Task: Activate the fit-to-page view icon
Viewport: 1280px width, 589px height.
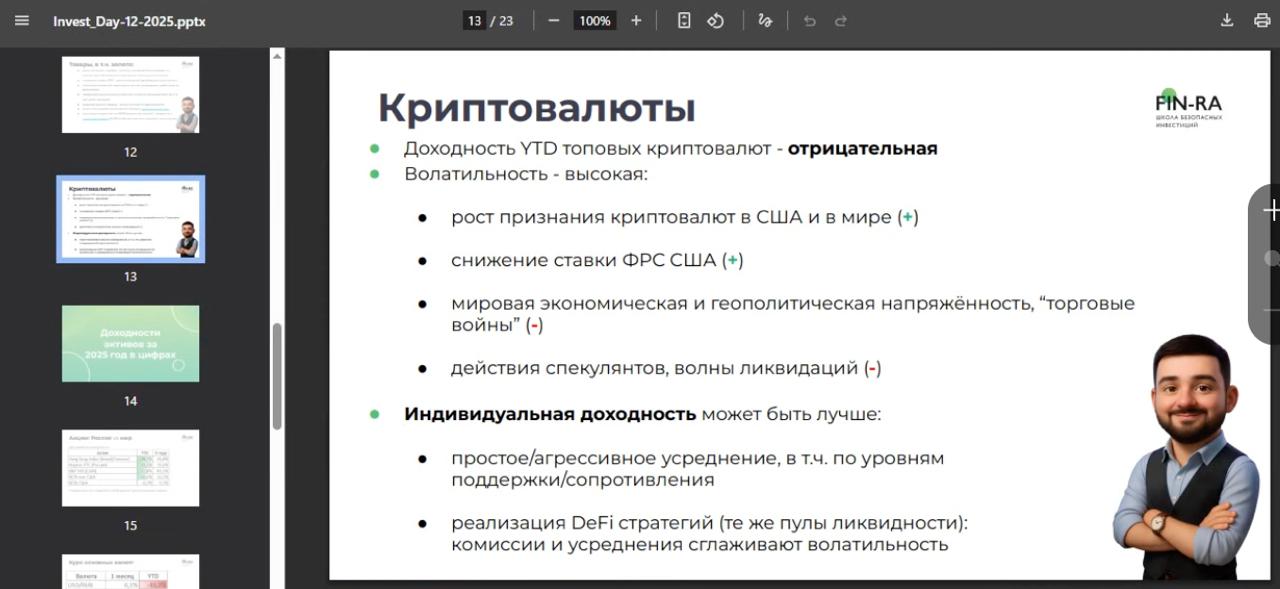Action: [684, 20]
